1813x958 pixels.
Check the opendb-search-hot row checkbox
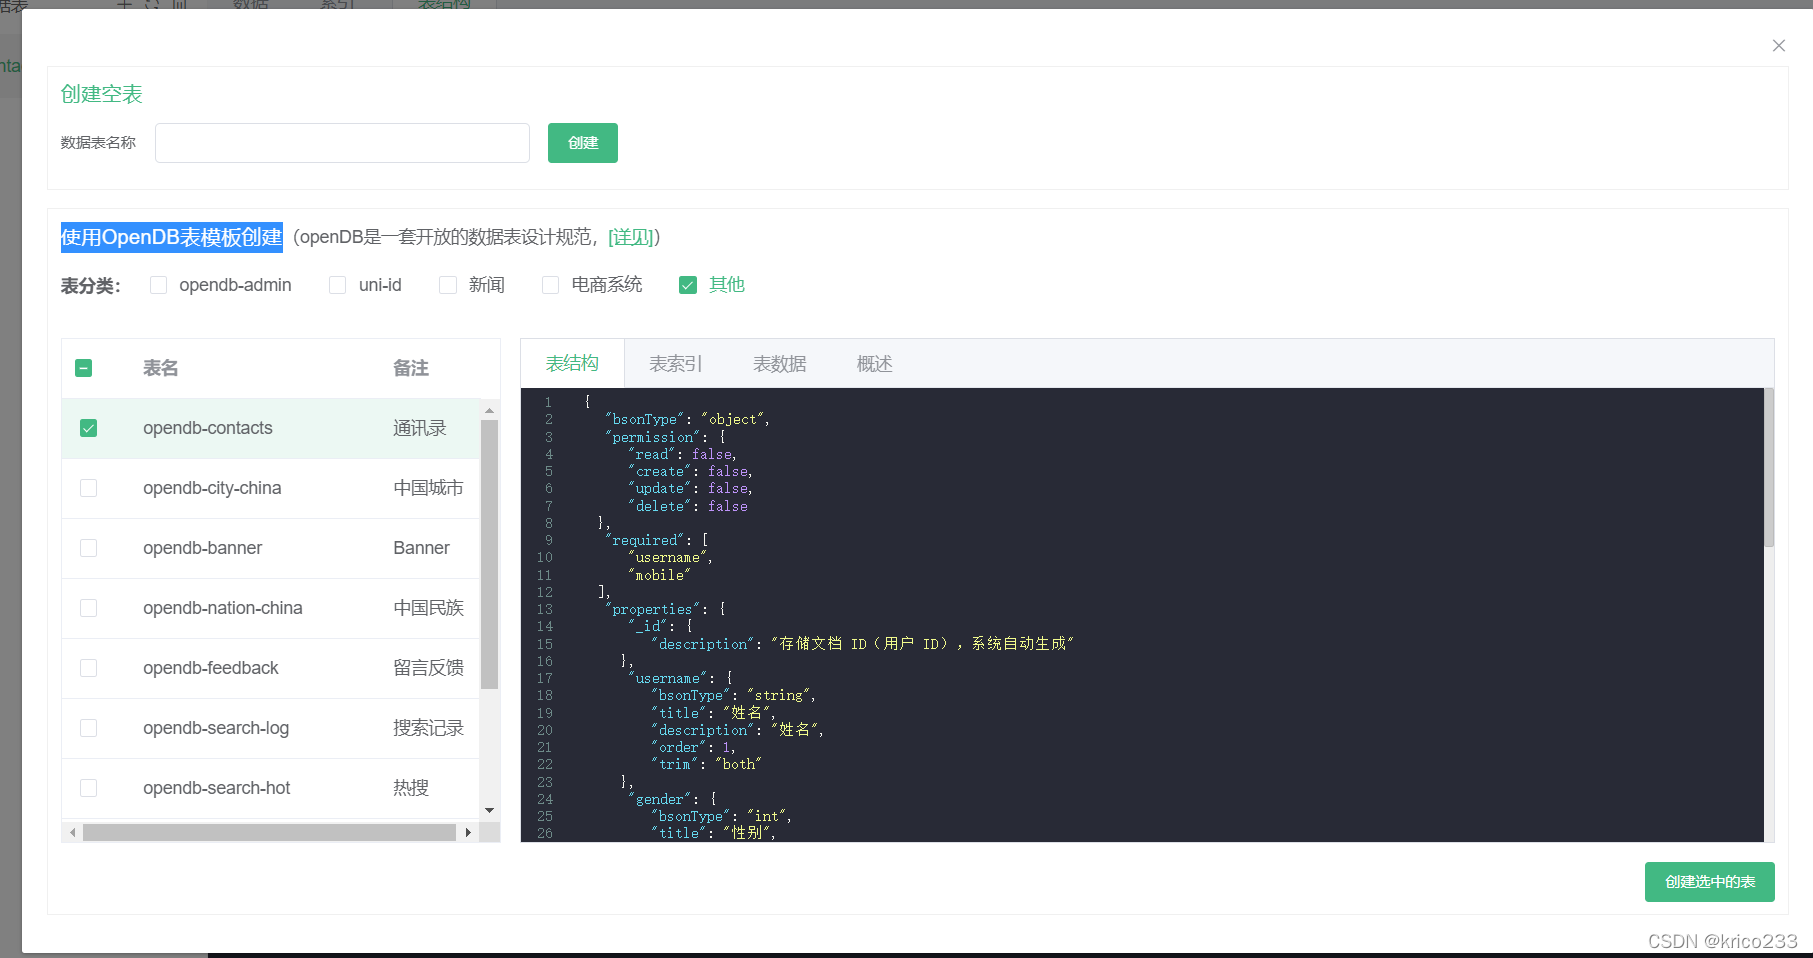pyautogui.click(x=88, y=788)
